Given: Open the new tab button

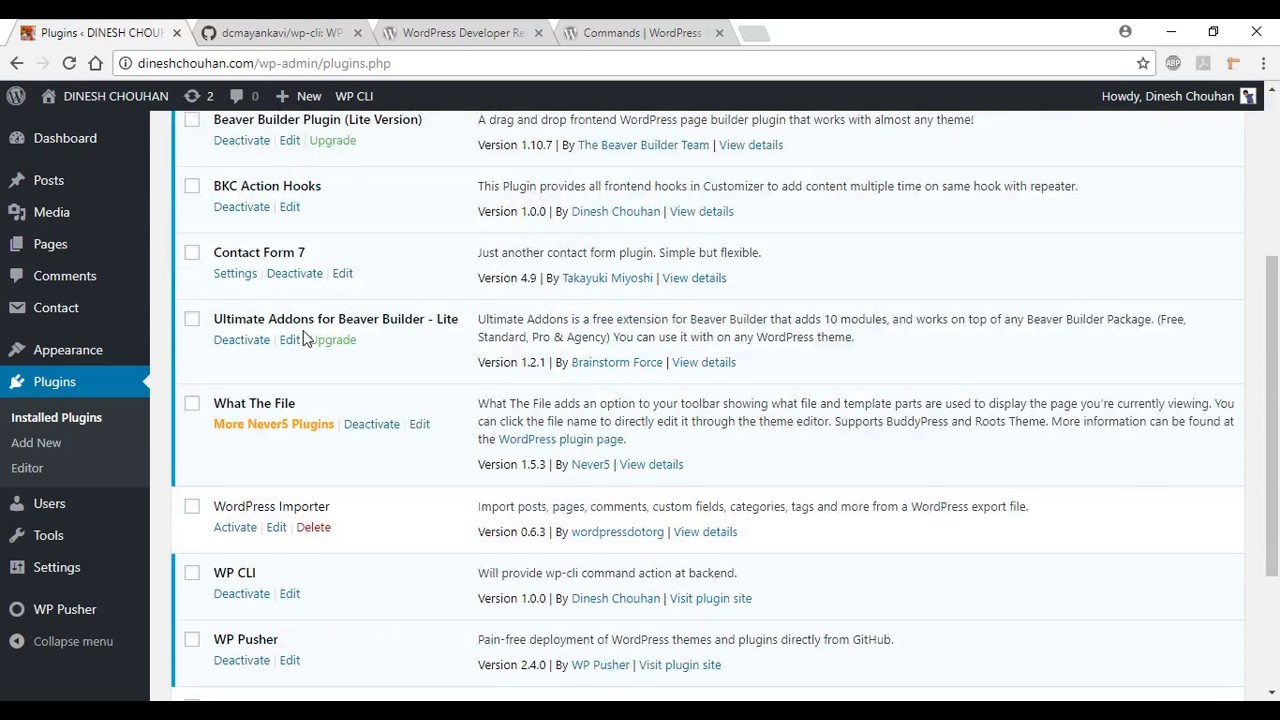Looking at the screenshot, I should click(754, 33).
